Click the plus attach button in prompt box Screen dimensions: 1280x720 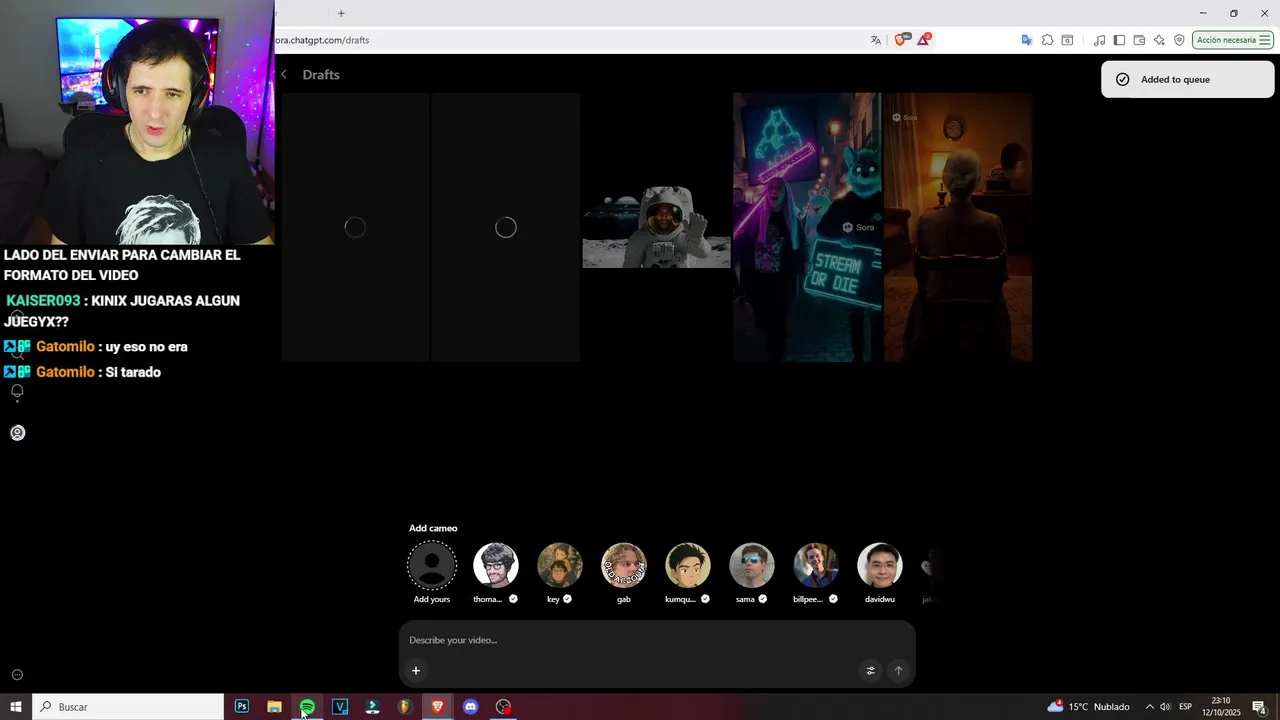[416, 671]
